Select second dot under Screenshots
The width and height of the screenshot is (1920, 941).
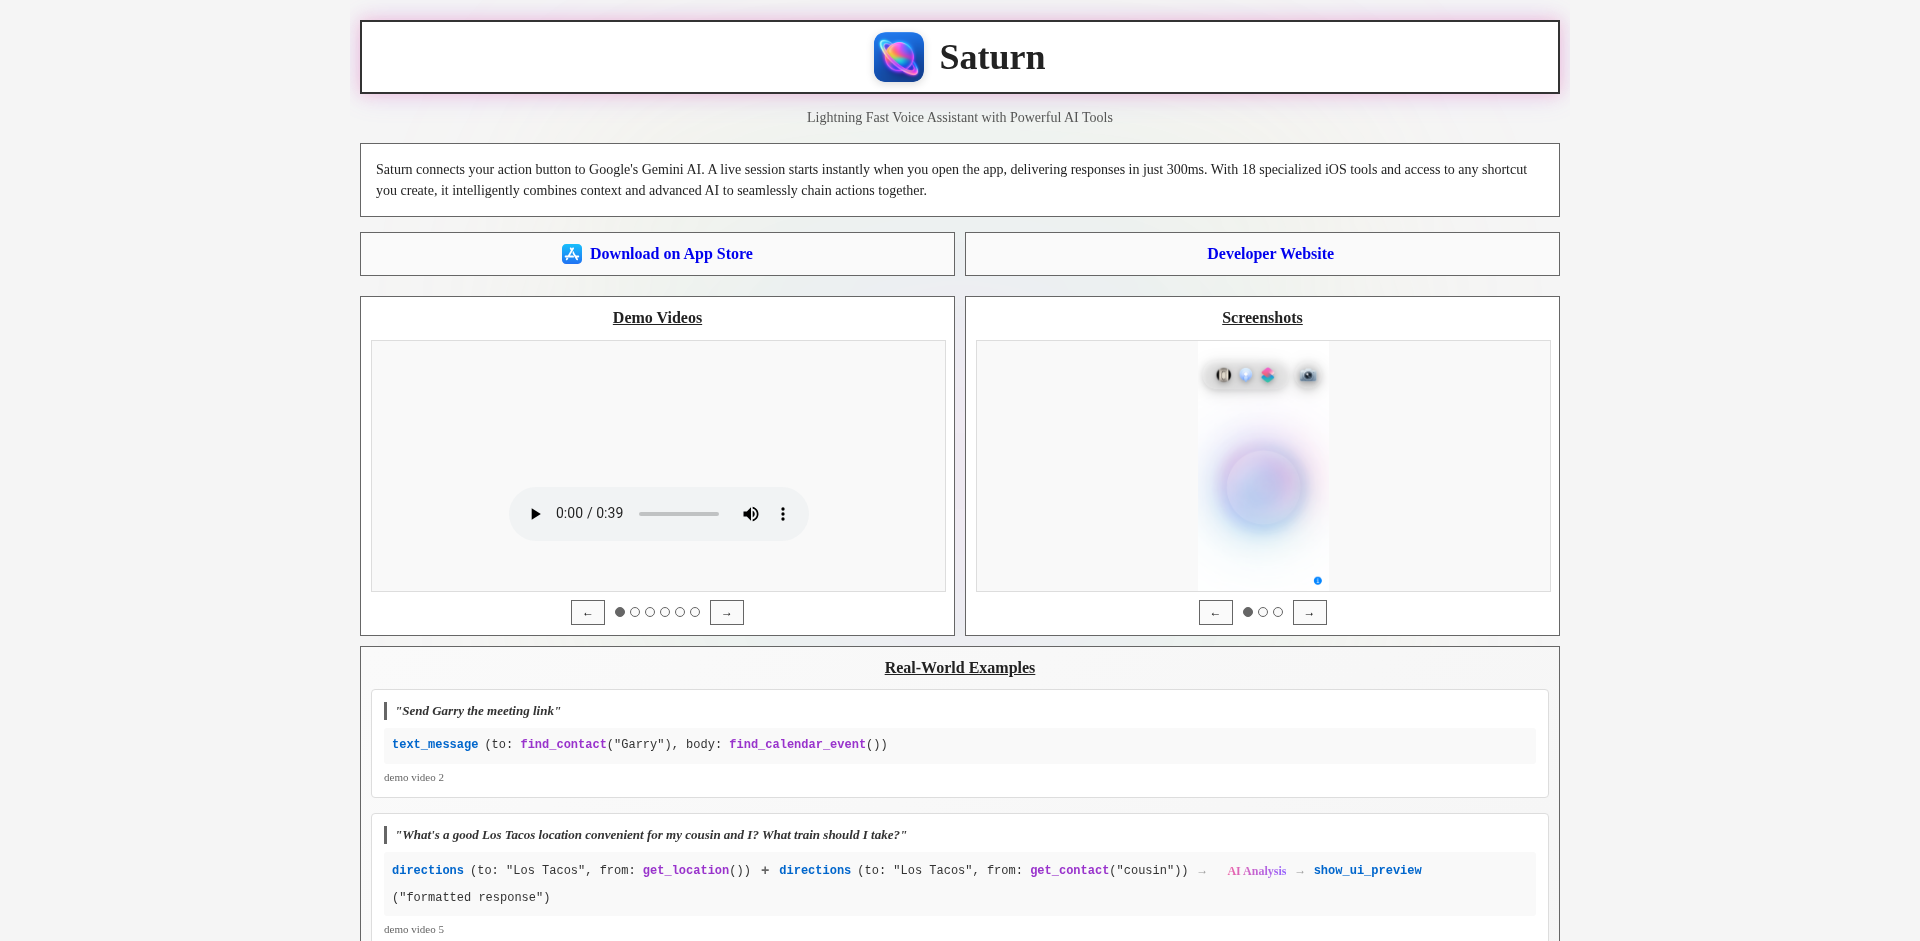(1263, 612)
